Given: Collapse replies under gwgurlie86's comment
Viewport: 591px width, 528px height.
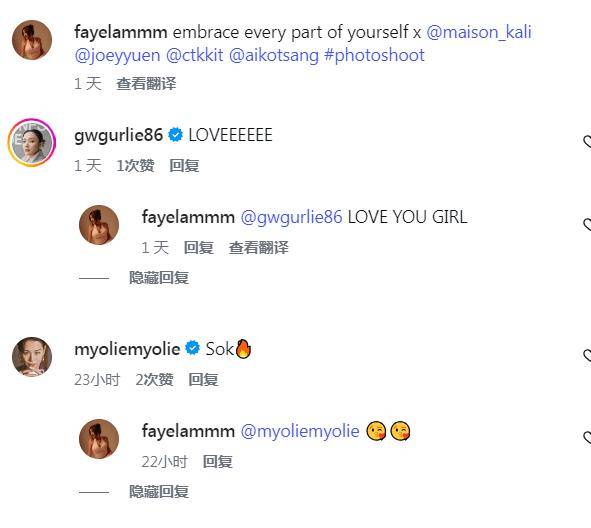Looking at the screenshot, I should point(159,278).
